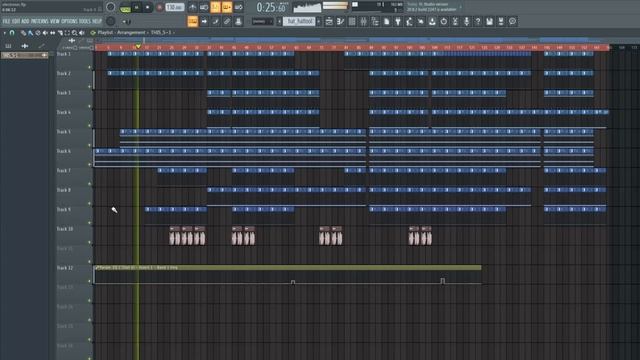Open the PATTERNS menu
The height and width of the screenshot is (360, 640).
coord(40,21)
